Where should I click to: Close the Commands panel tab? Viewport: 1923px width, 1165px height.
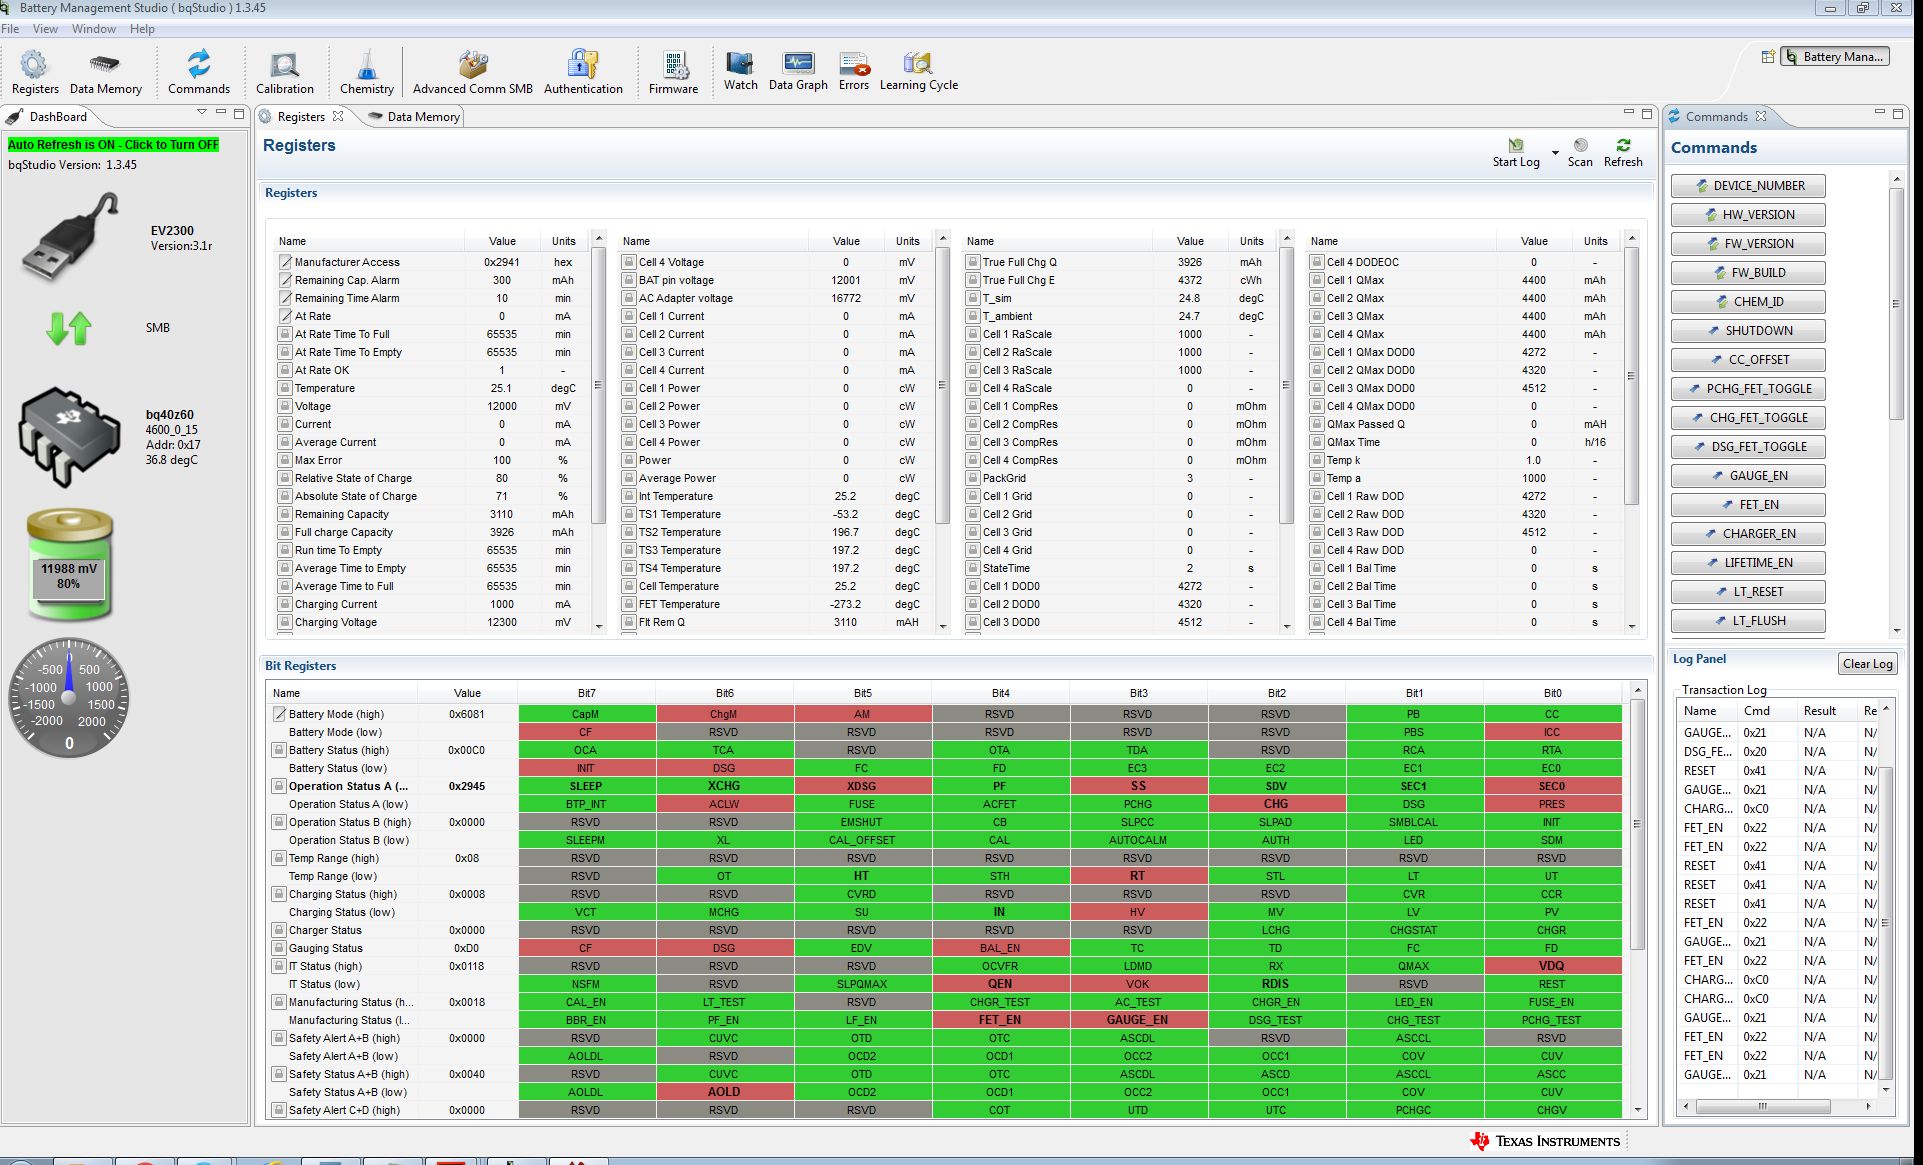(x=1761, y=116)
